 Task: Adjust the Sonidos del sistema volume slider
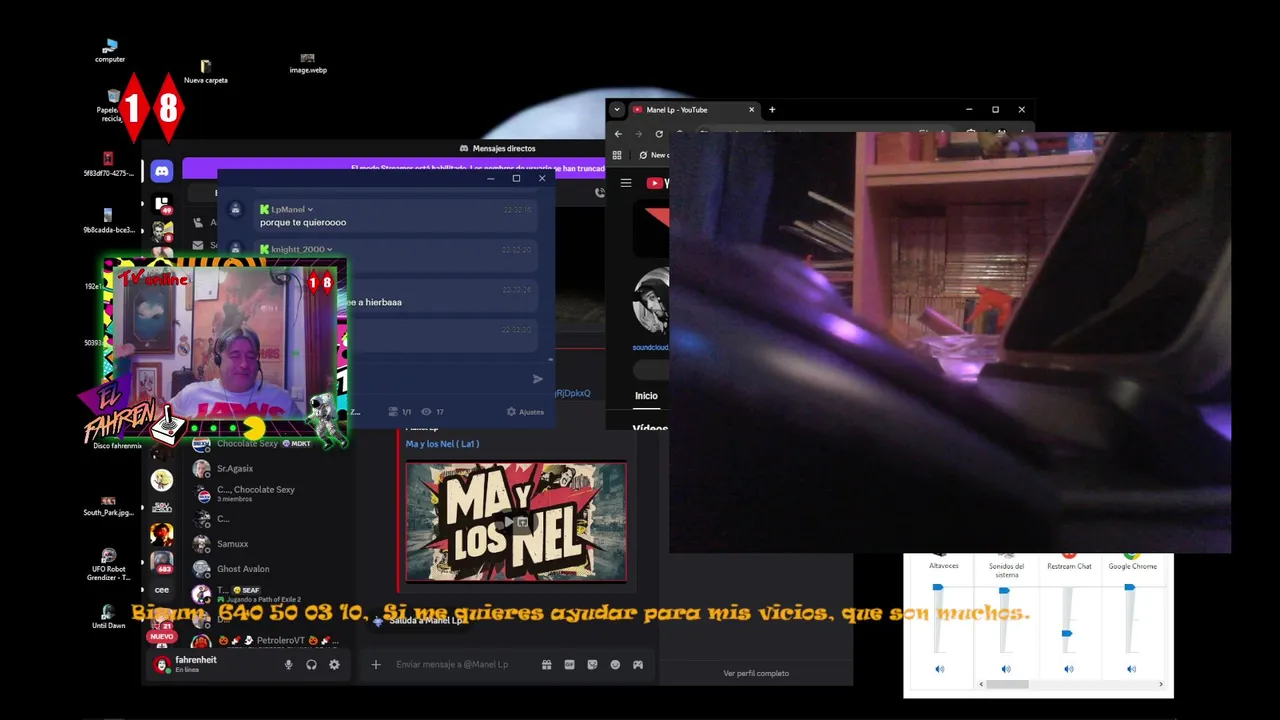[1004, 591]
